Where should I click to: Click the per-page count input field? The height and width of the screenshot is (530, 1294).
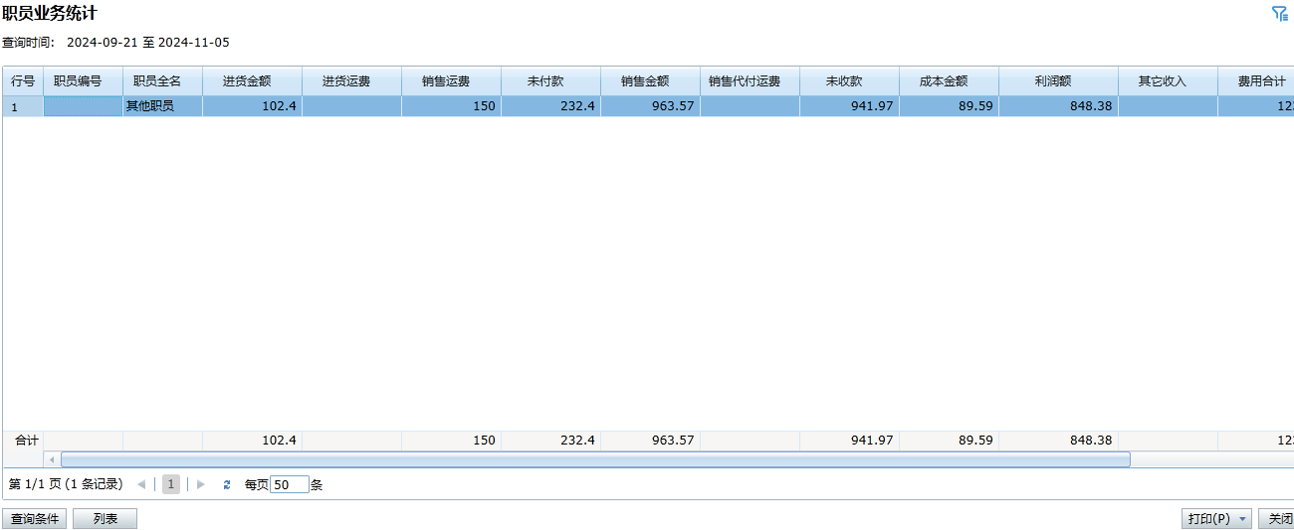click(289, 485)
